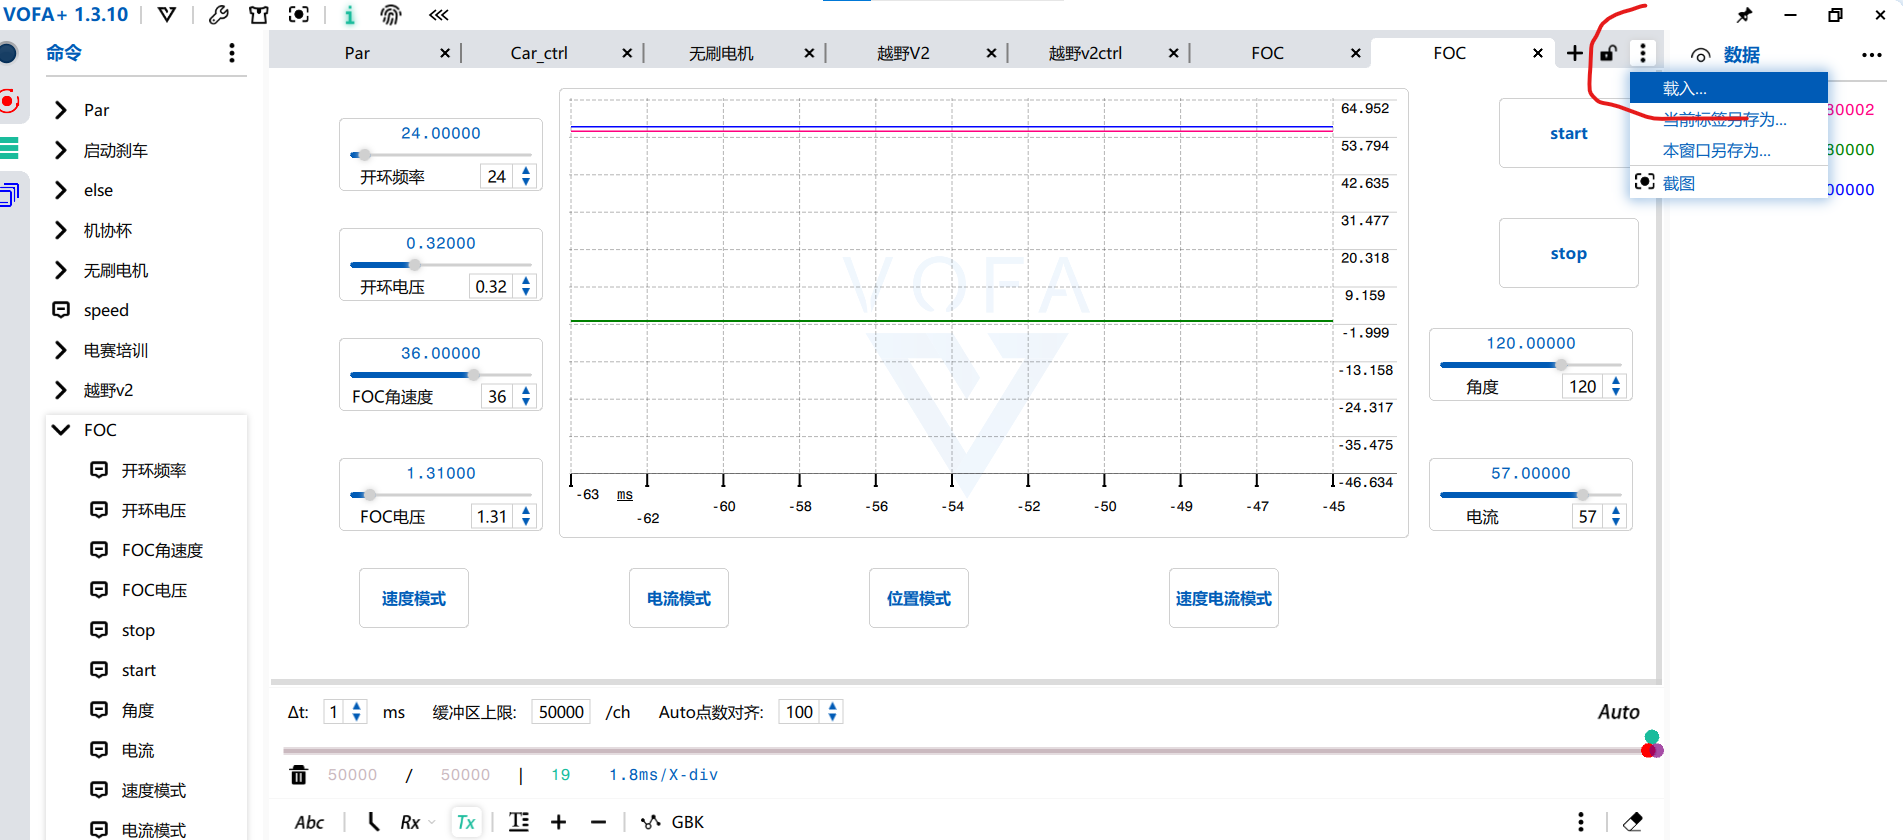Click the fingerprint icon

click(x=391, y=15)
